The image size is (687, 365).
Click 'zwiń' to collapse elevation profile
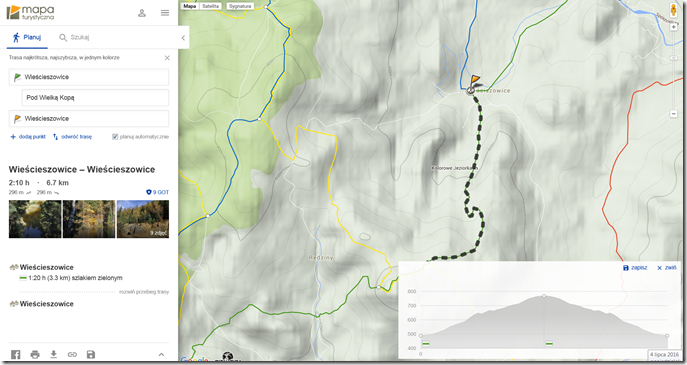click(666, 268)
